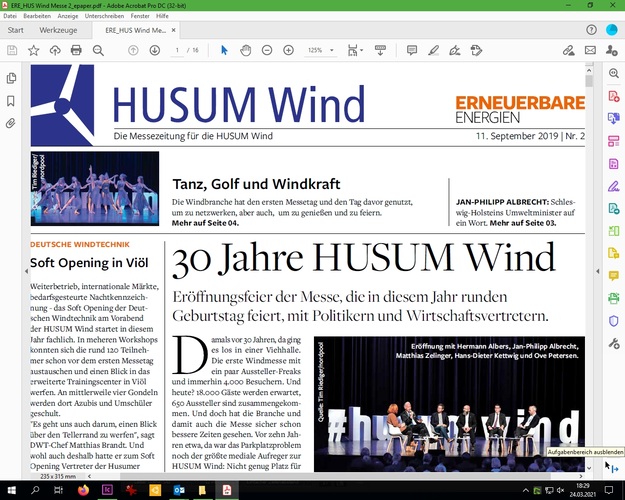Go to the previous page arrow
Screen dimensions: 625x500
point(133,50)
